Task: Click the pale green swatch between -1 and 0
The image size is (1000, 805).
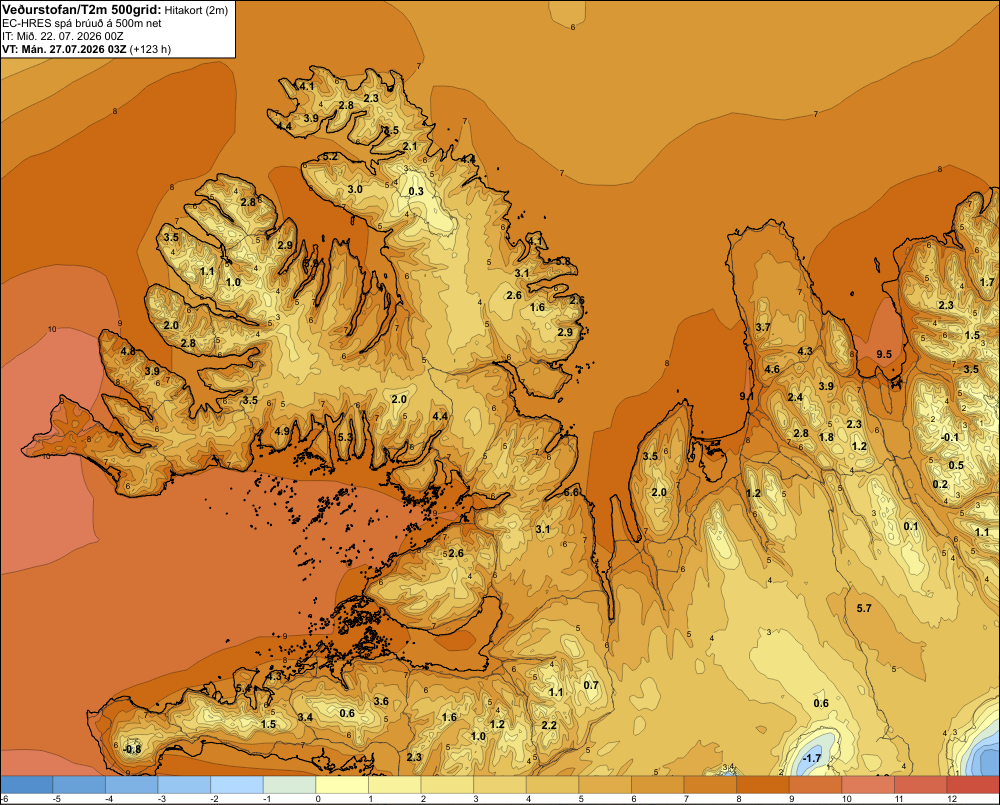Action: click(x=290, y=785)
